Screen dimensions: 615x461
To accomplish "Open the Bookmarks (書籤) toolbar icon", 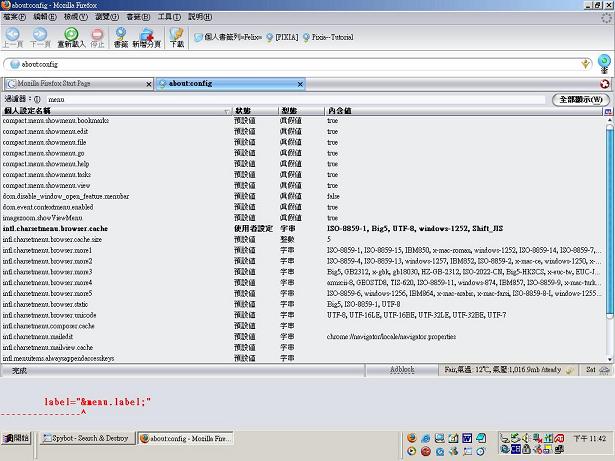I will 121,36.
